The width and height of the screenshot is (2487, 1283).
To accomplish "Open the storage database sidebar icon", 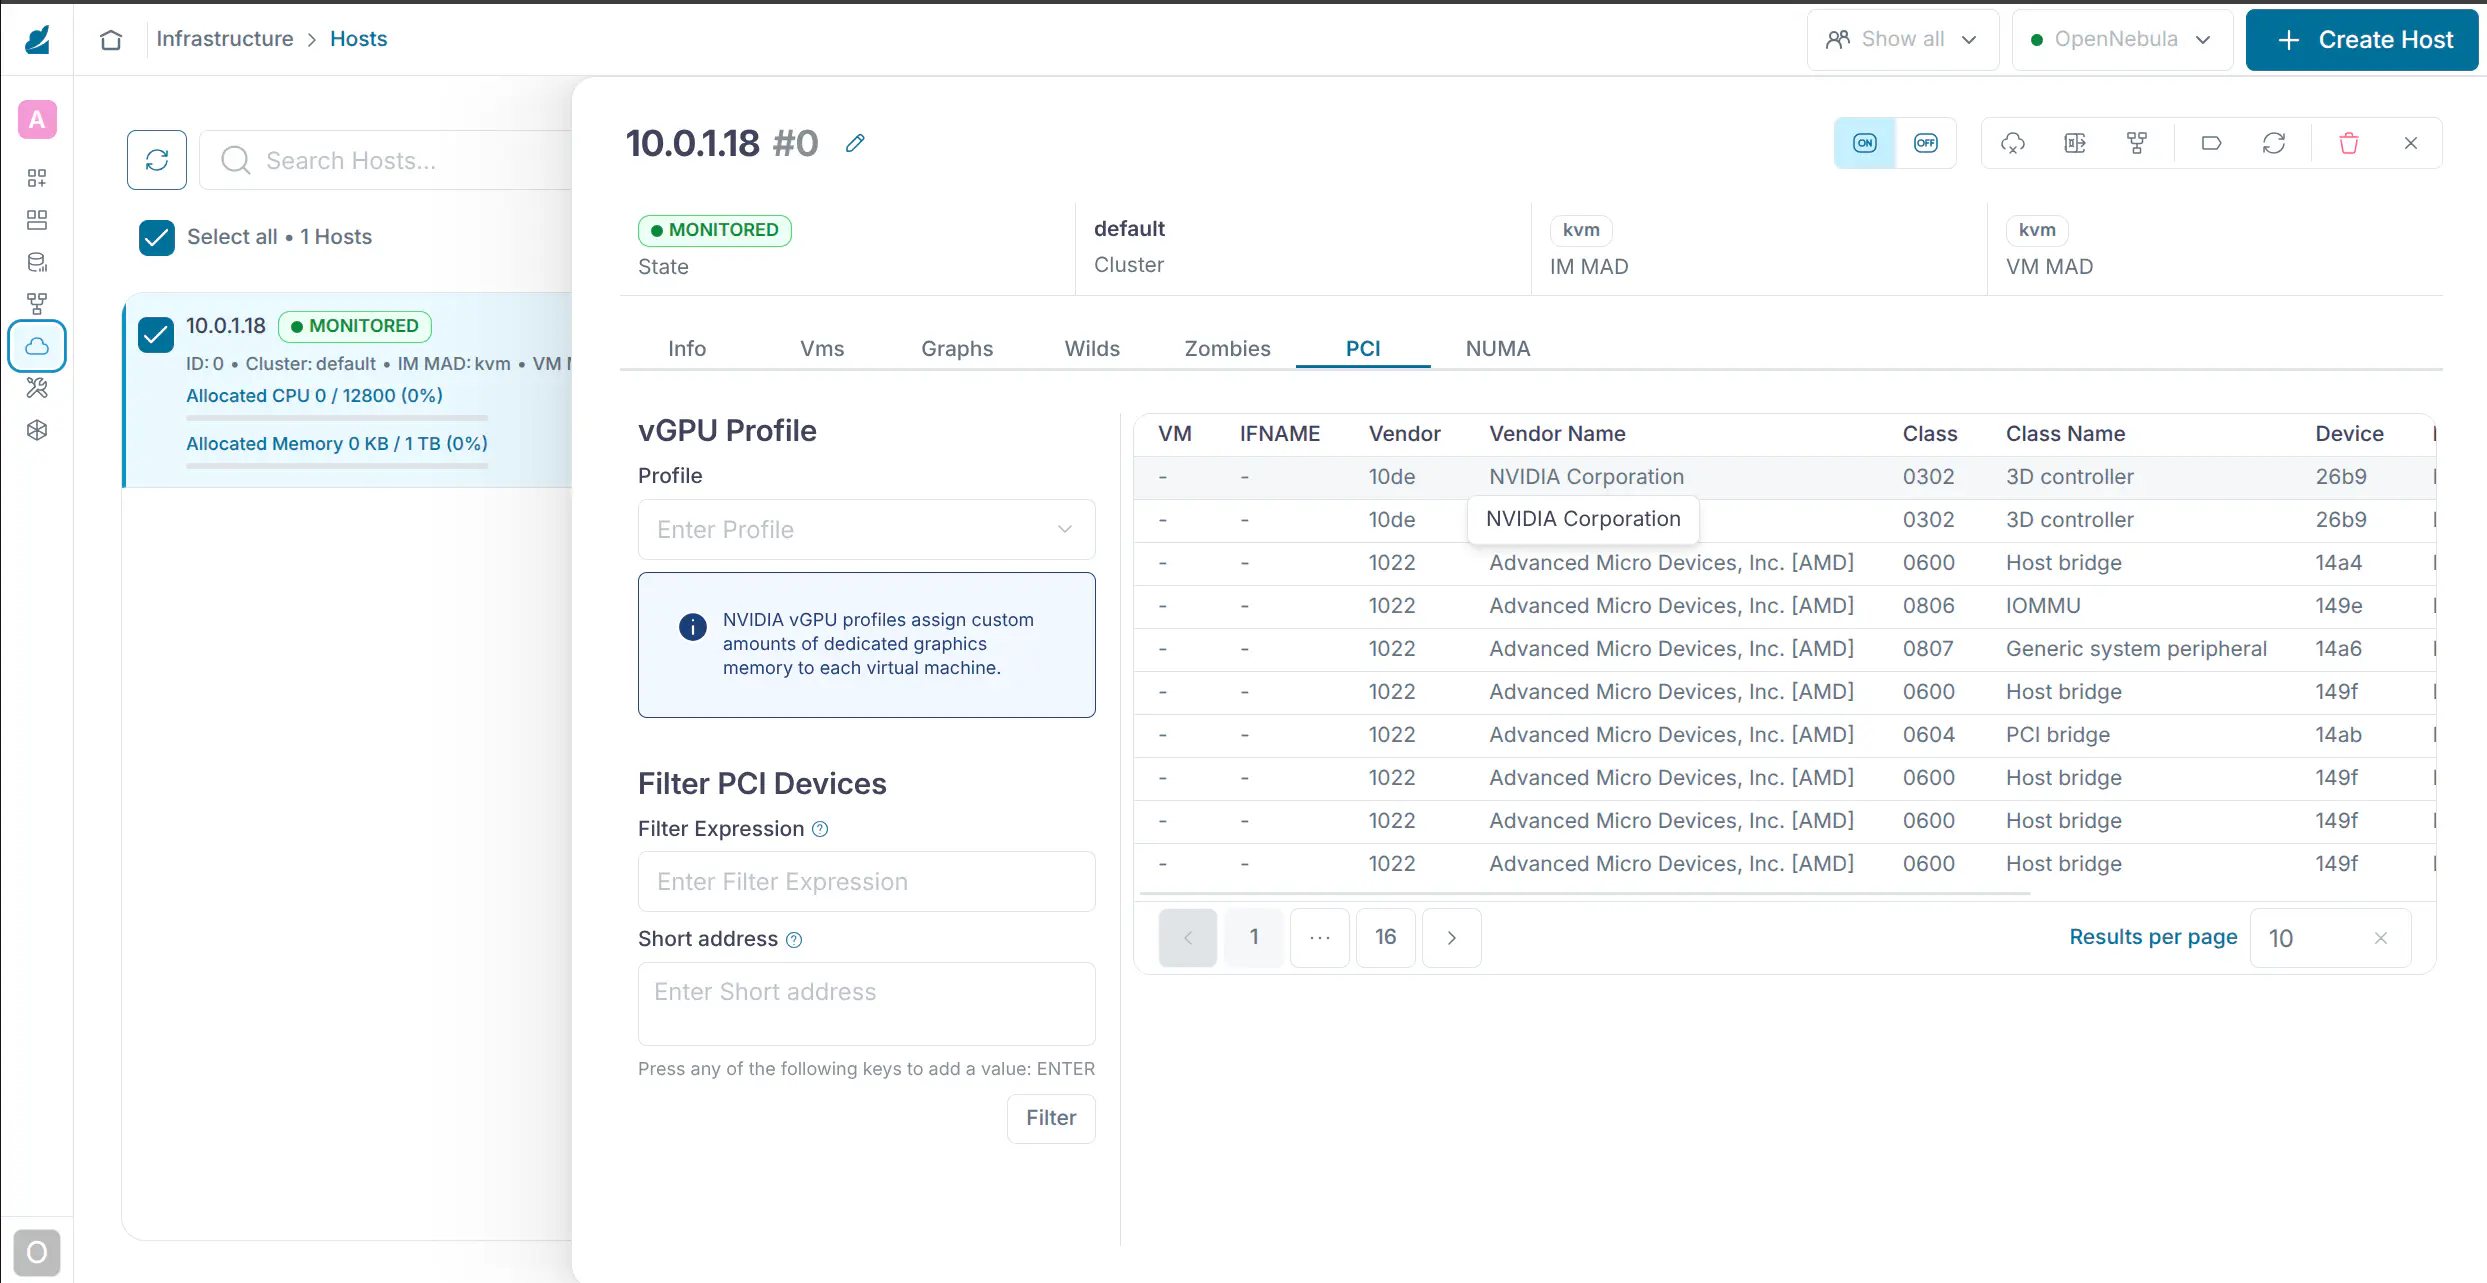I will (x=37, y=262).
